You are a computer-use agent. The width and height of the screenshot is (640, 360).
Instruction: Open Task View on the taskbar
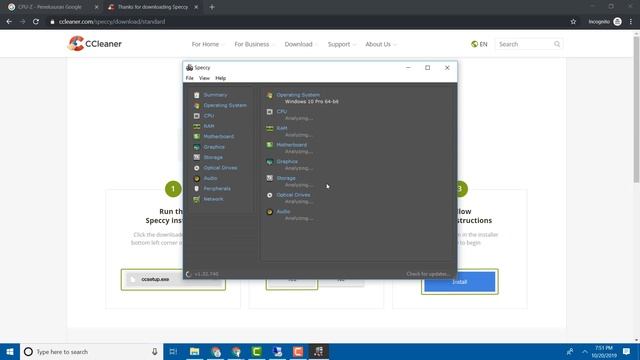(x=173, y=351)
